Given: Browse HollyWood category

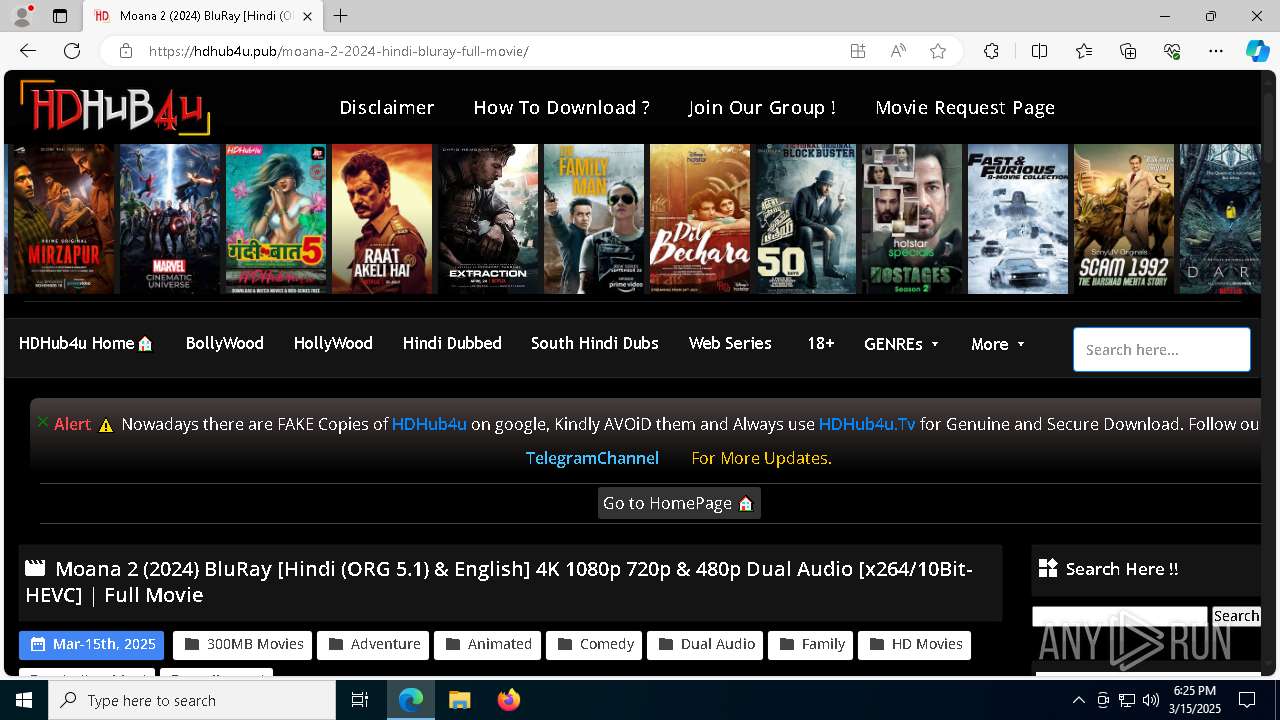Looking at the screenshot, I should [333, 343].
